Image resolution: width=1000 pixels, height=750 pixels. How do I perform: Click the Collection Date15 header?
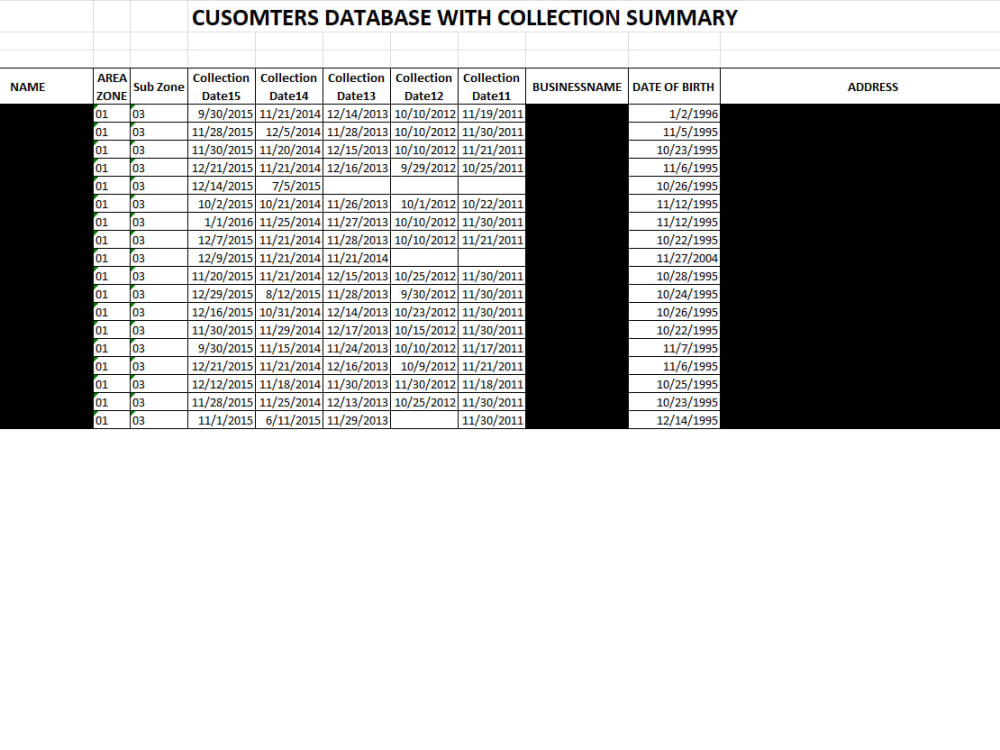221,87
